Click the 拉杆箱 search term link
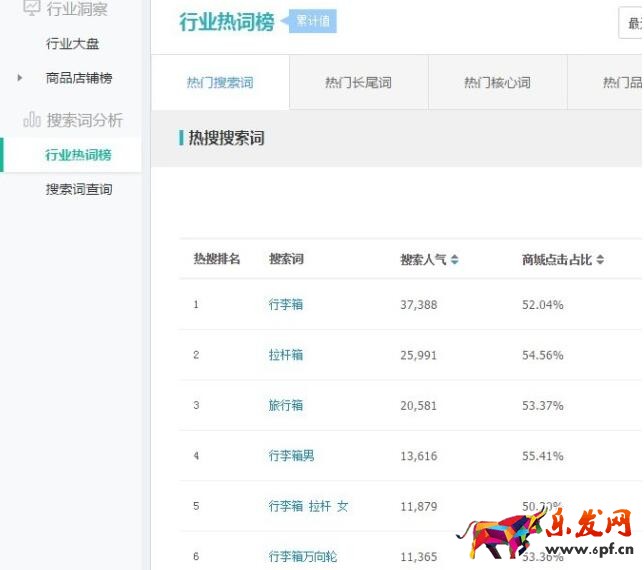Image resolution: width=644 pixels, height=570 pixels. [285, 355]
